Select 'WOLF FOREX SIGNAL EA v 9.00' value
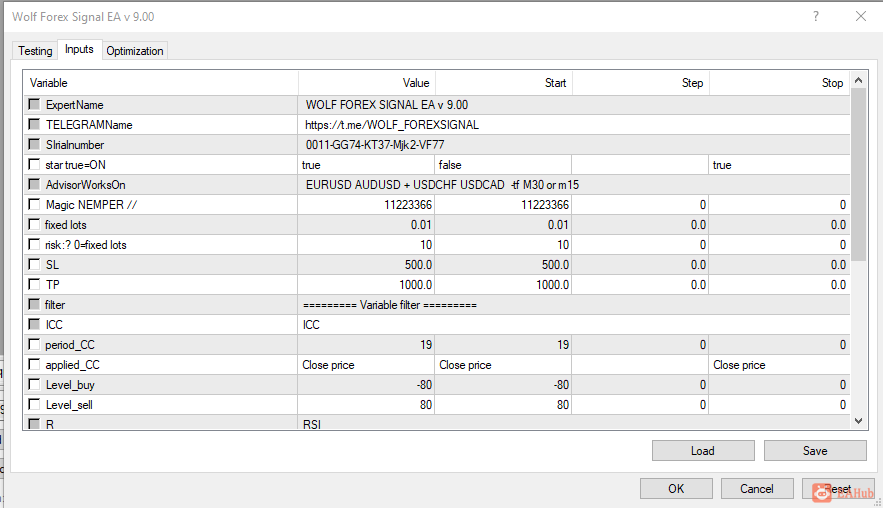 click(574, 105)
